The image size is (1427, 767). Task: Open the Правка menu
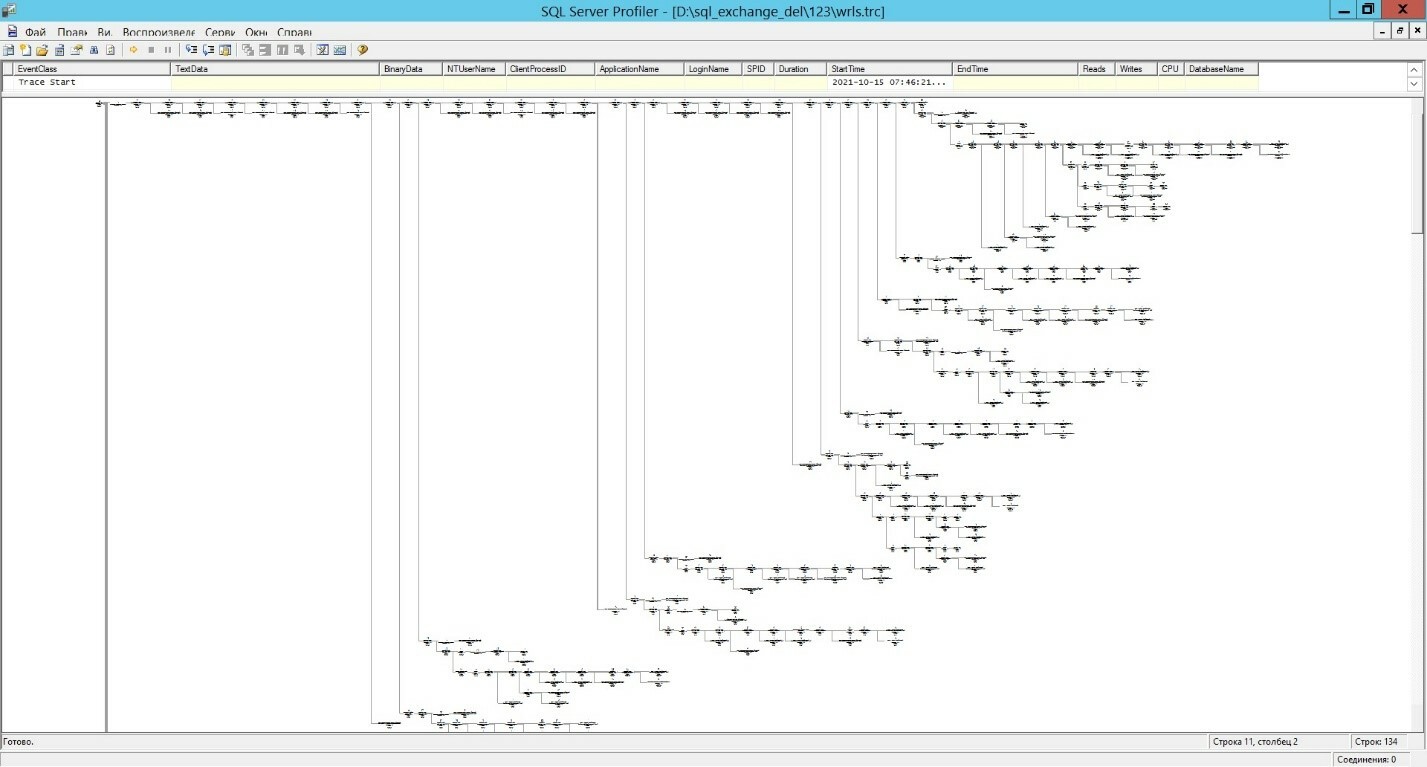tap(73, 32)
